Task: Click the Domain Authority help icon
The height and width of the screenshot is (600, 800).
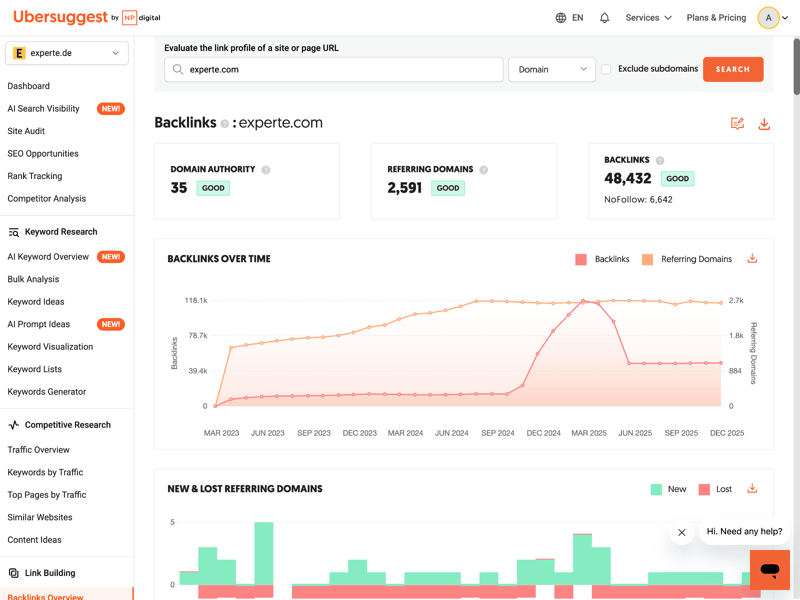Action: click(x=266, y=170)
